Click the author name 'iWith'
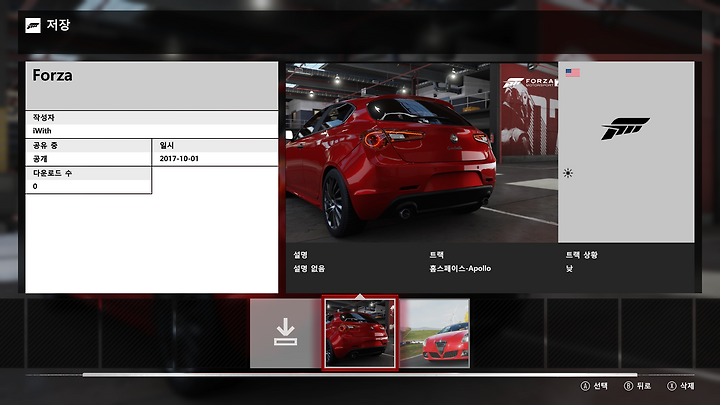The width and height of the screenshot is (720, 405). click(x=42, y=131)
